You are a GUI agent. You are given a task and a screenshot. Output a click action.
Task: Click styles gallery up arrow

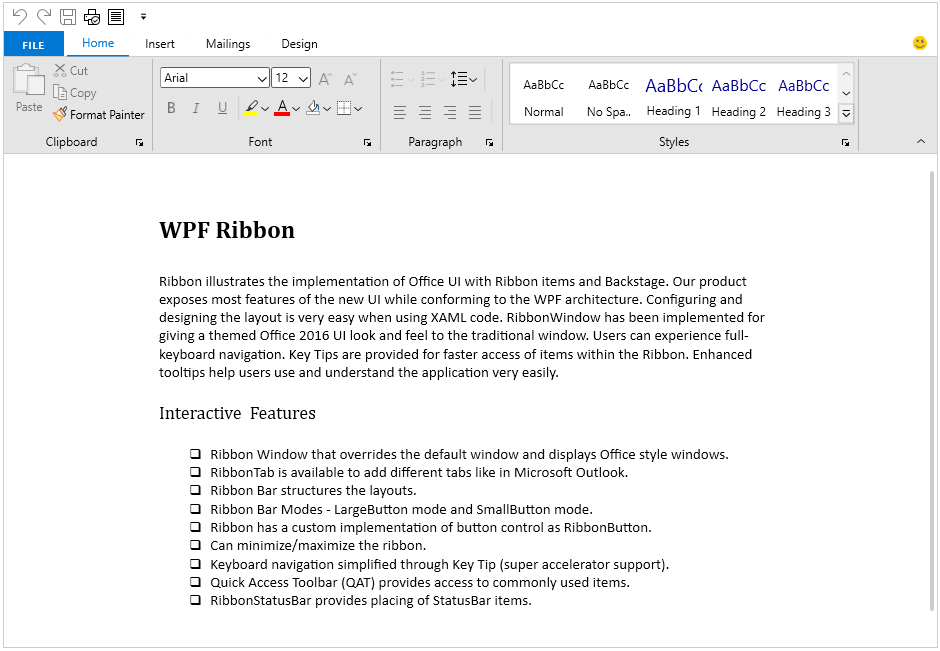(x=846, y=74)
